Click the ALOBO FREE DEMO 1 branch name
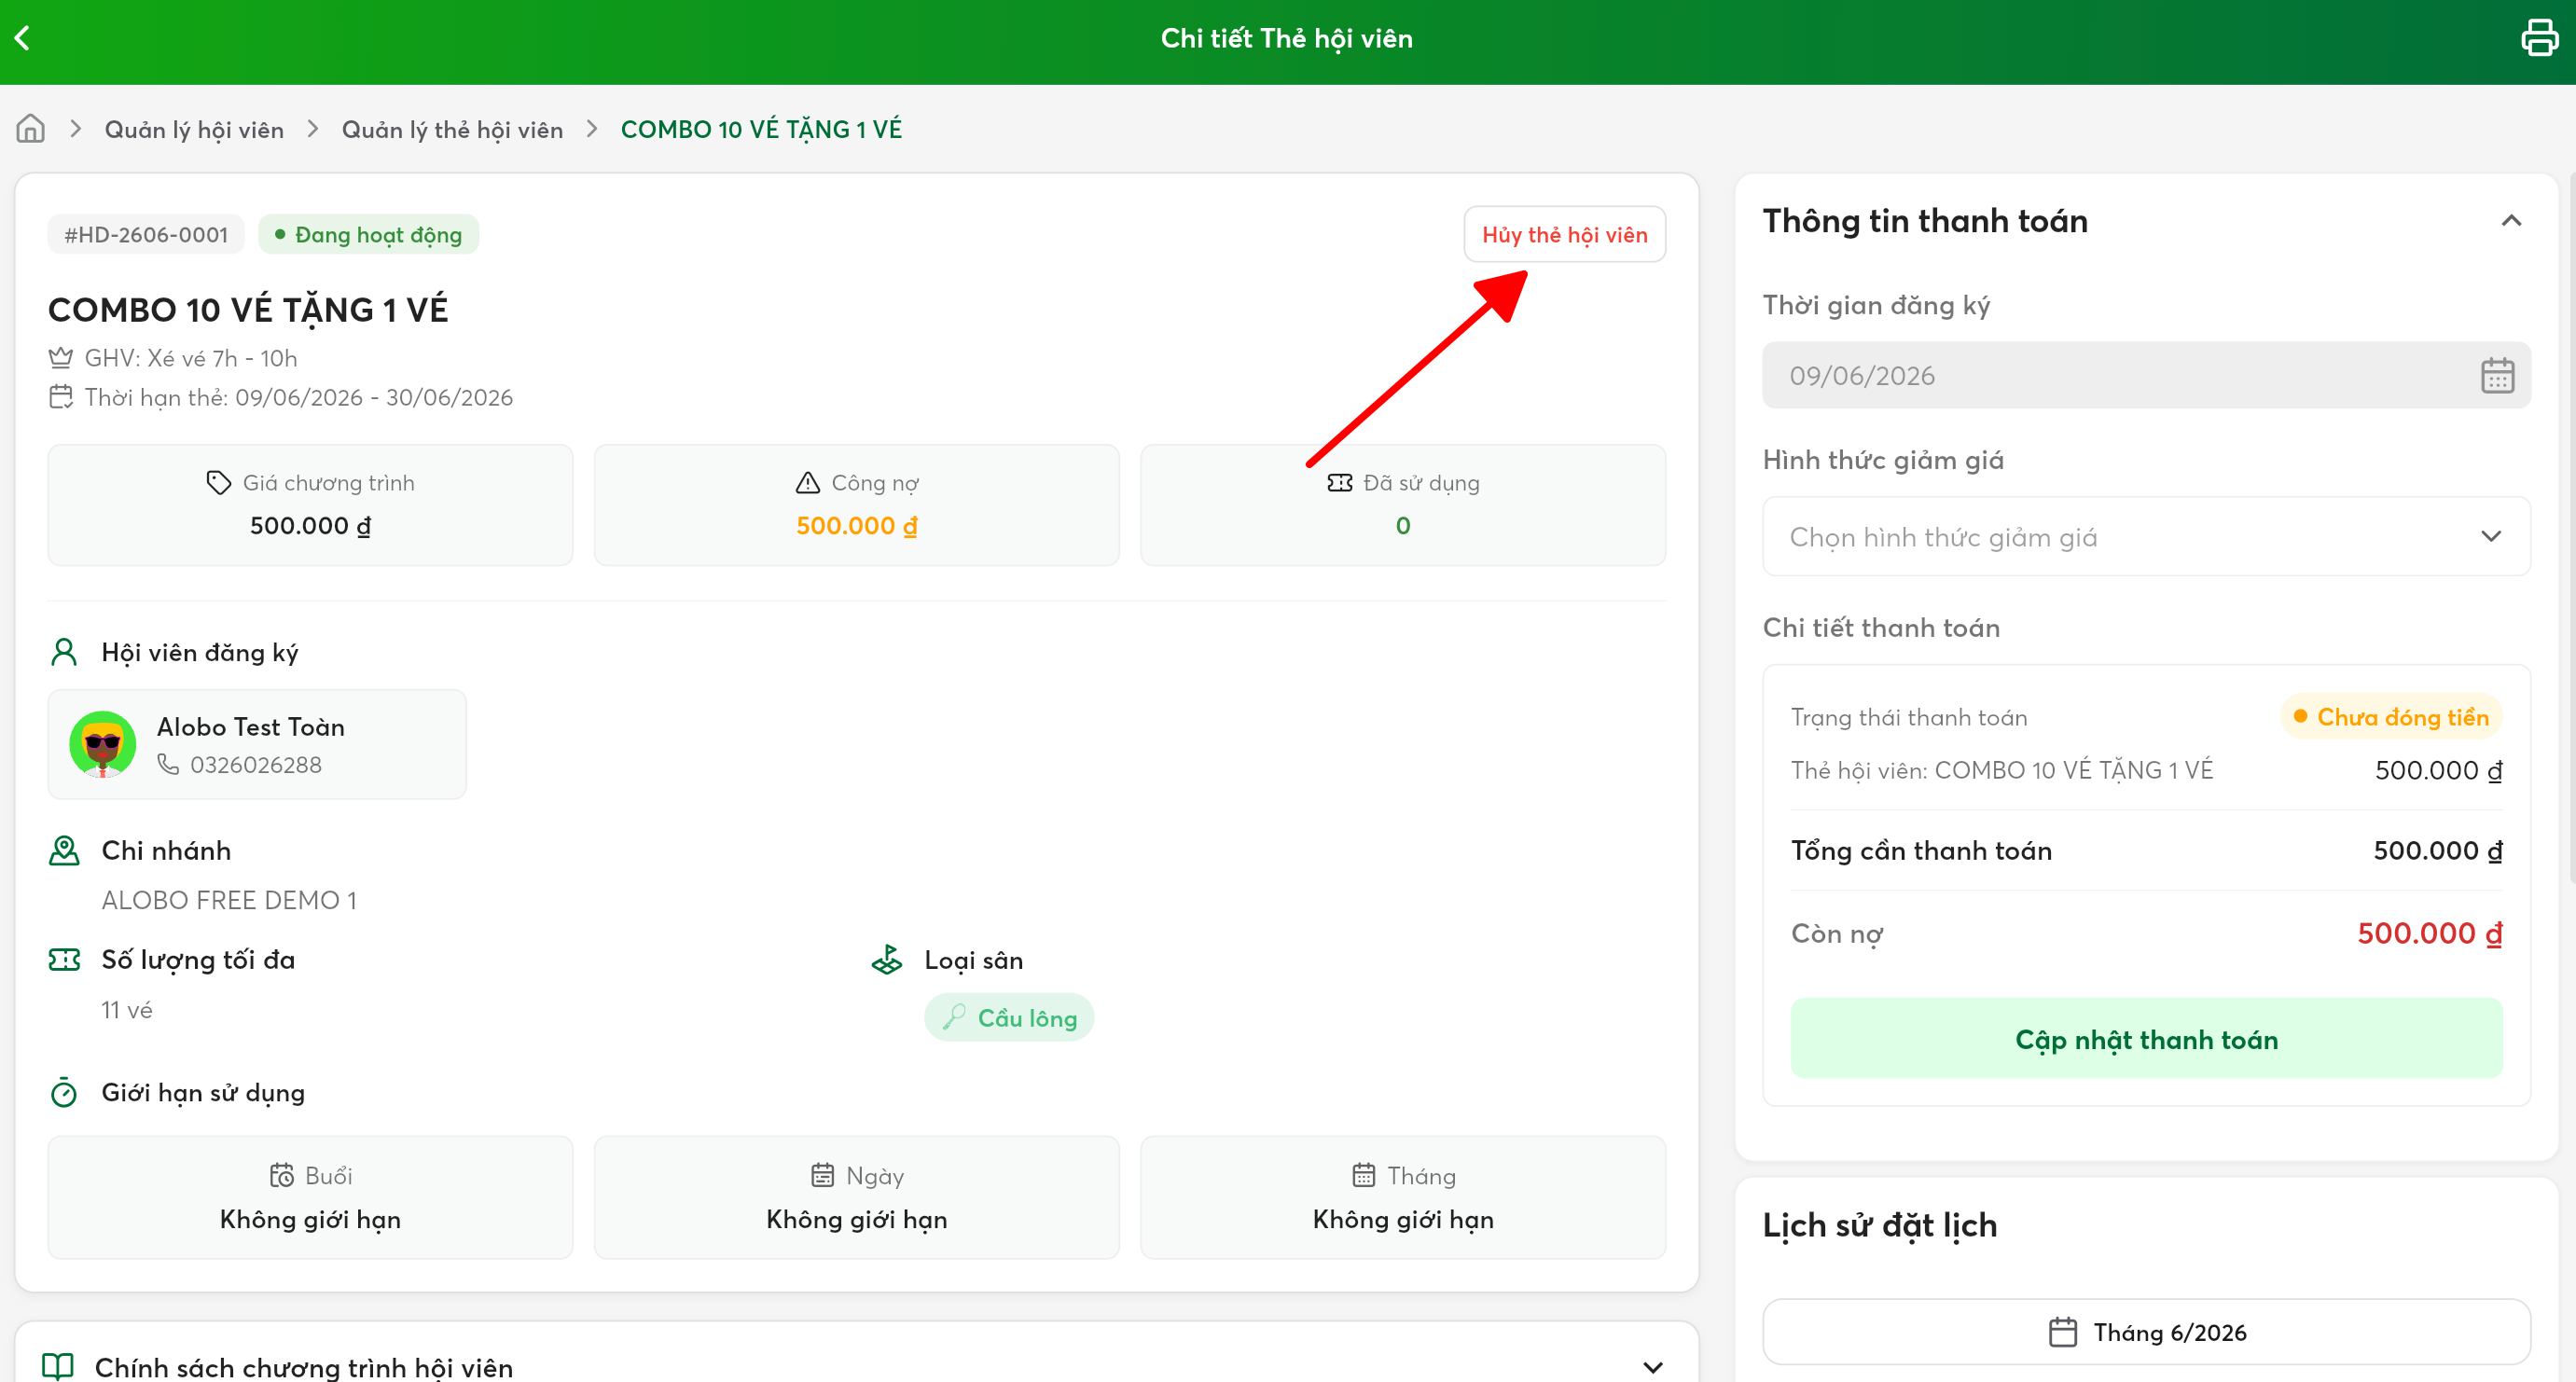 coord(229,900)
